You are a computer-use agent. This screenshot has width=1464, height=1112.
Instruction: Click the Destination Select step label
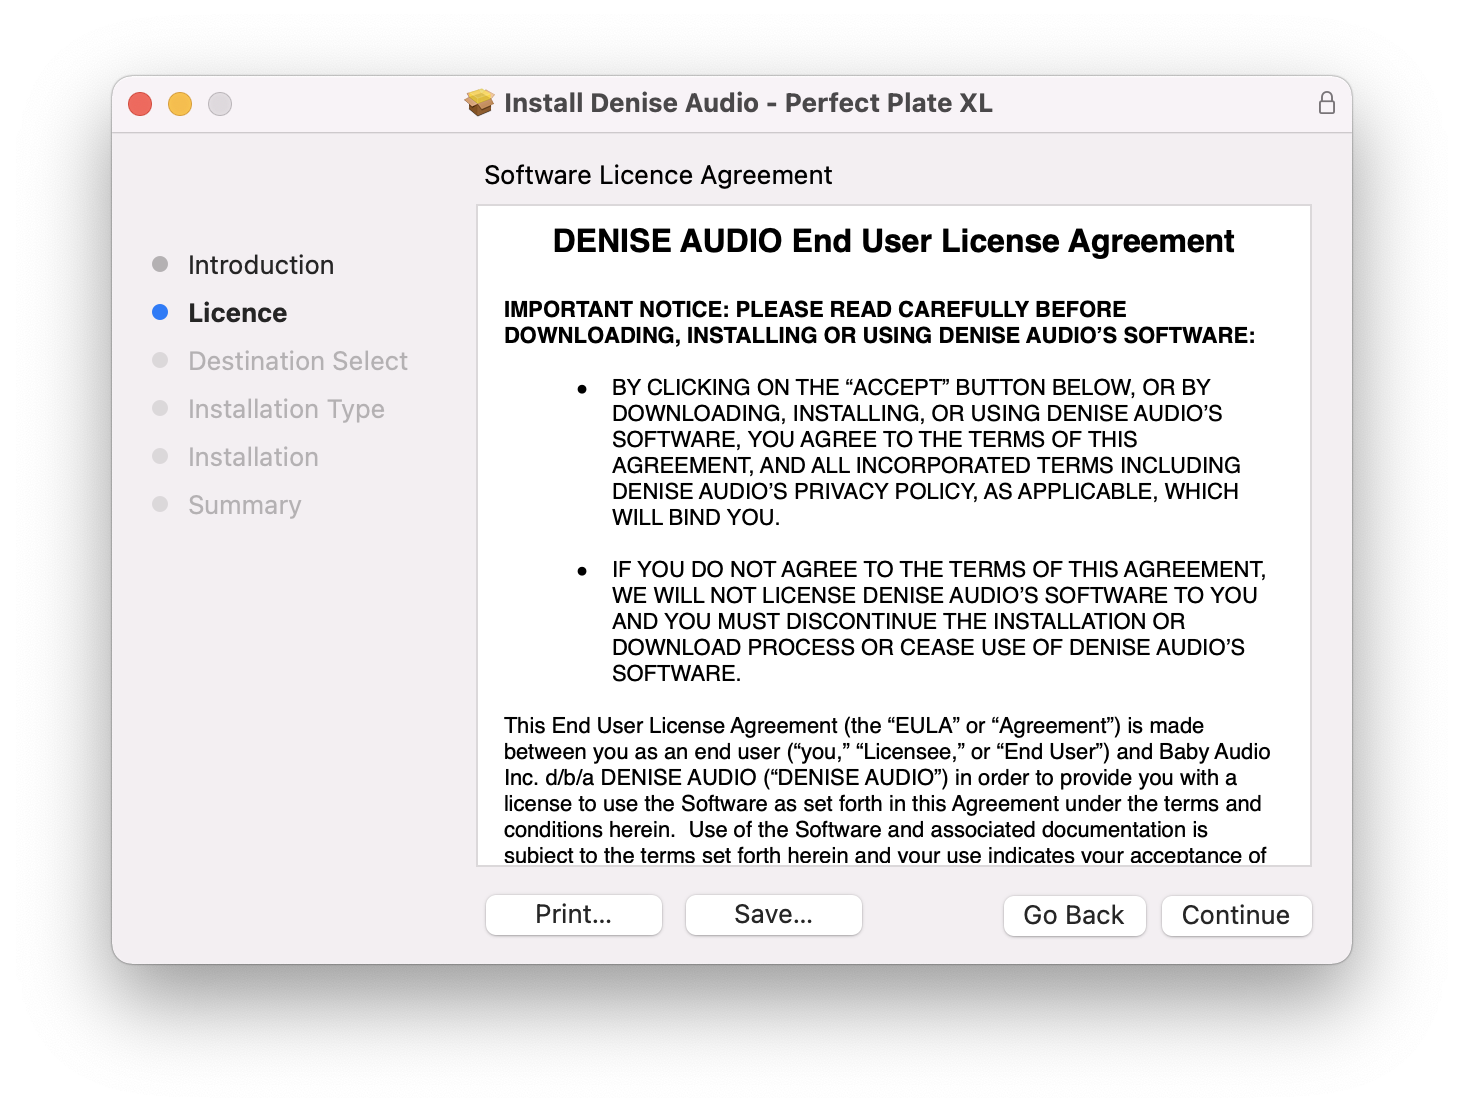pyautogui.click(x=297, y=361)
